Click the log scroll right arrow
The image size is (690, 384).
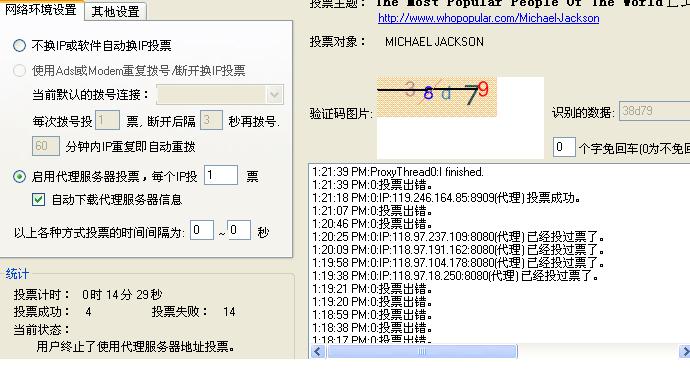(x=684, y=351)
